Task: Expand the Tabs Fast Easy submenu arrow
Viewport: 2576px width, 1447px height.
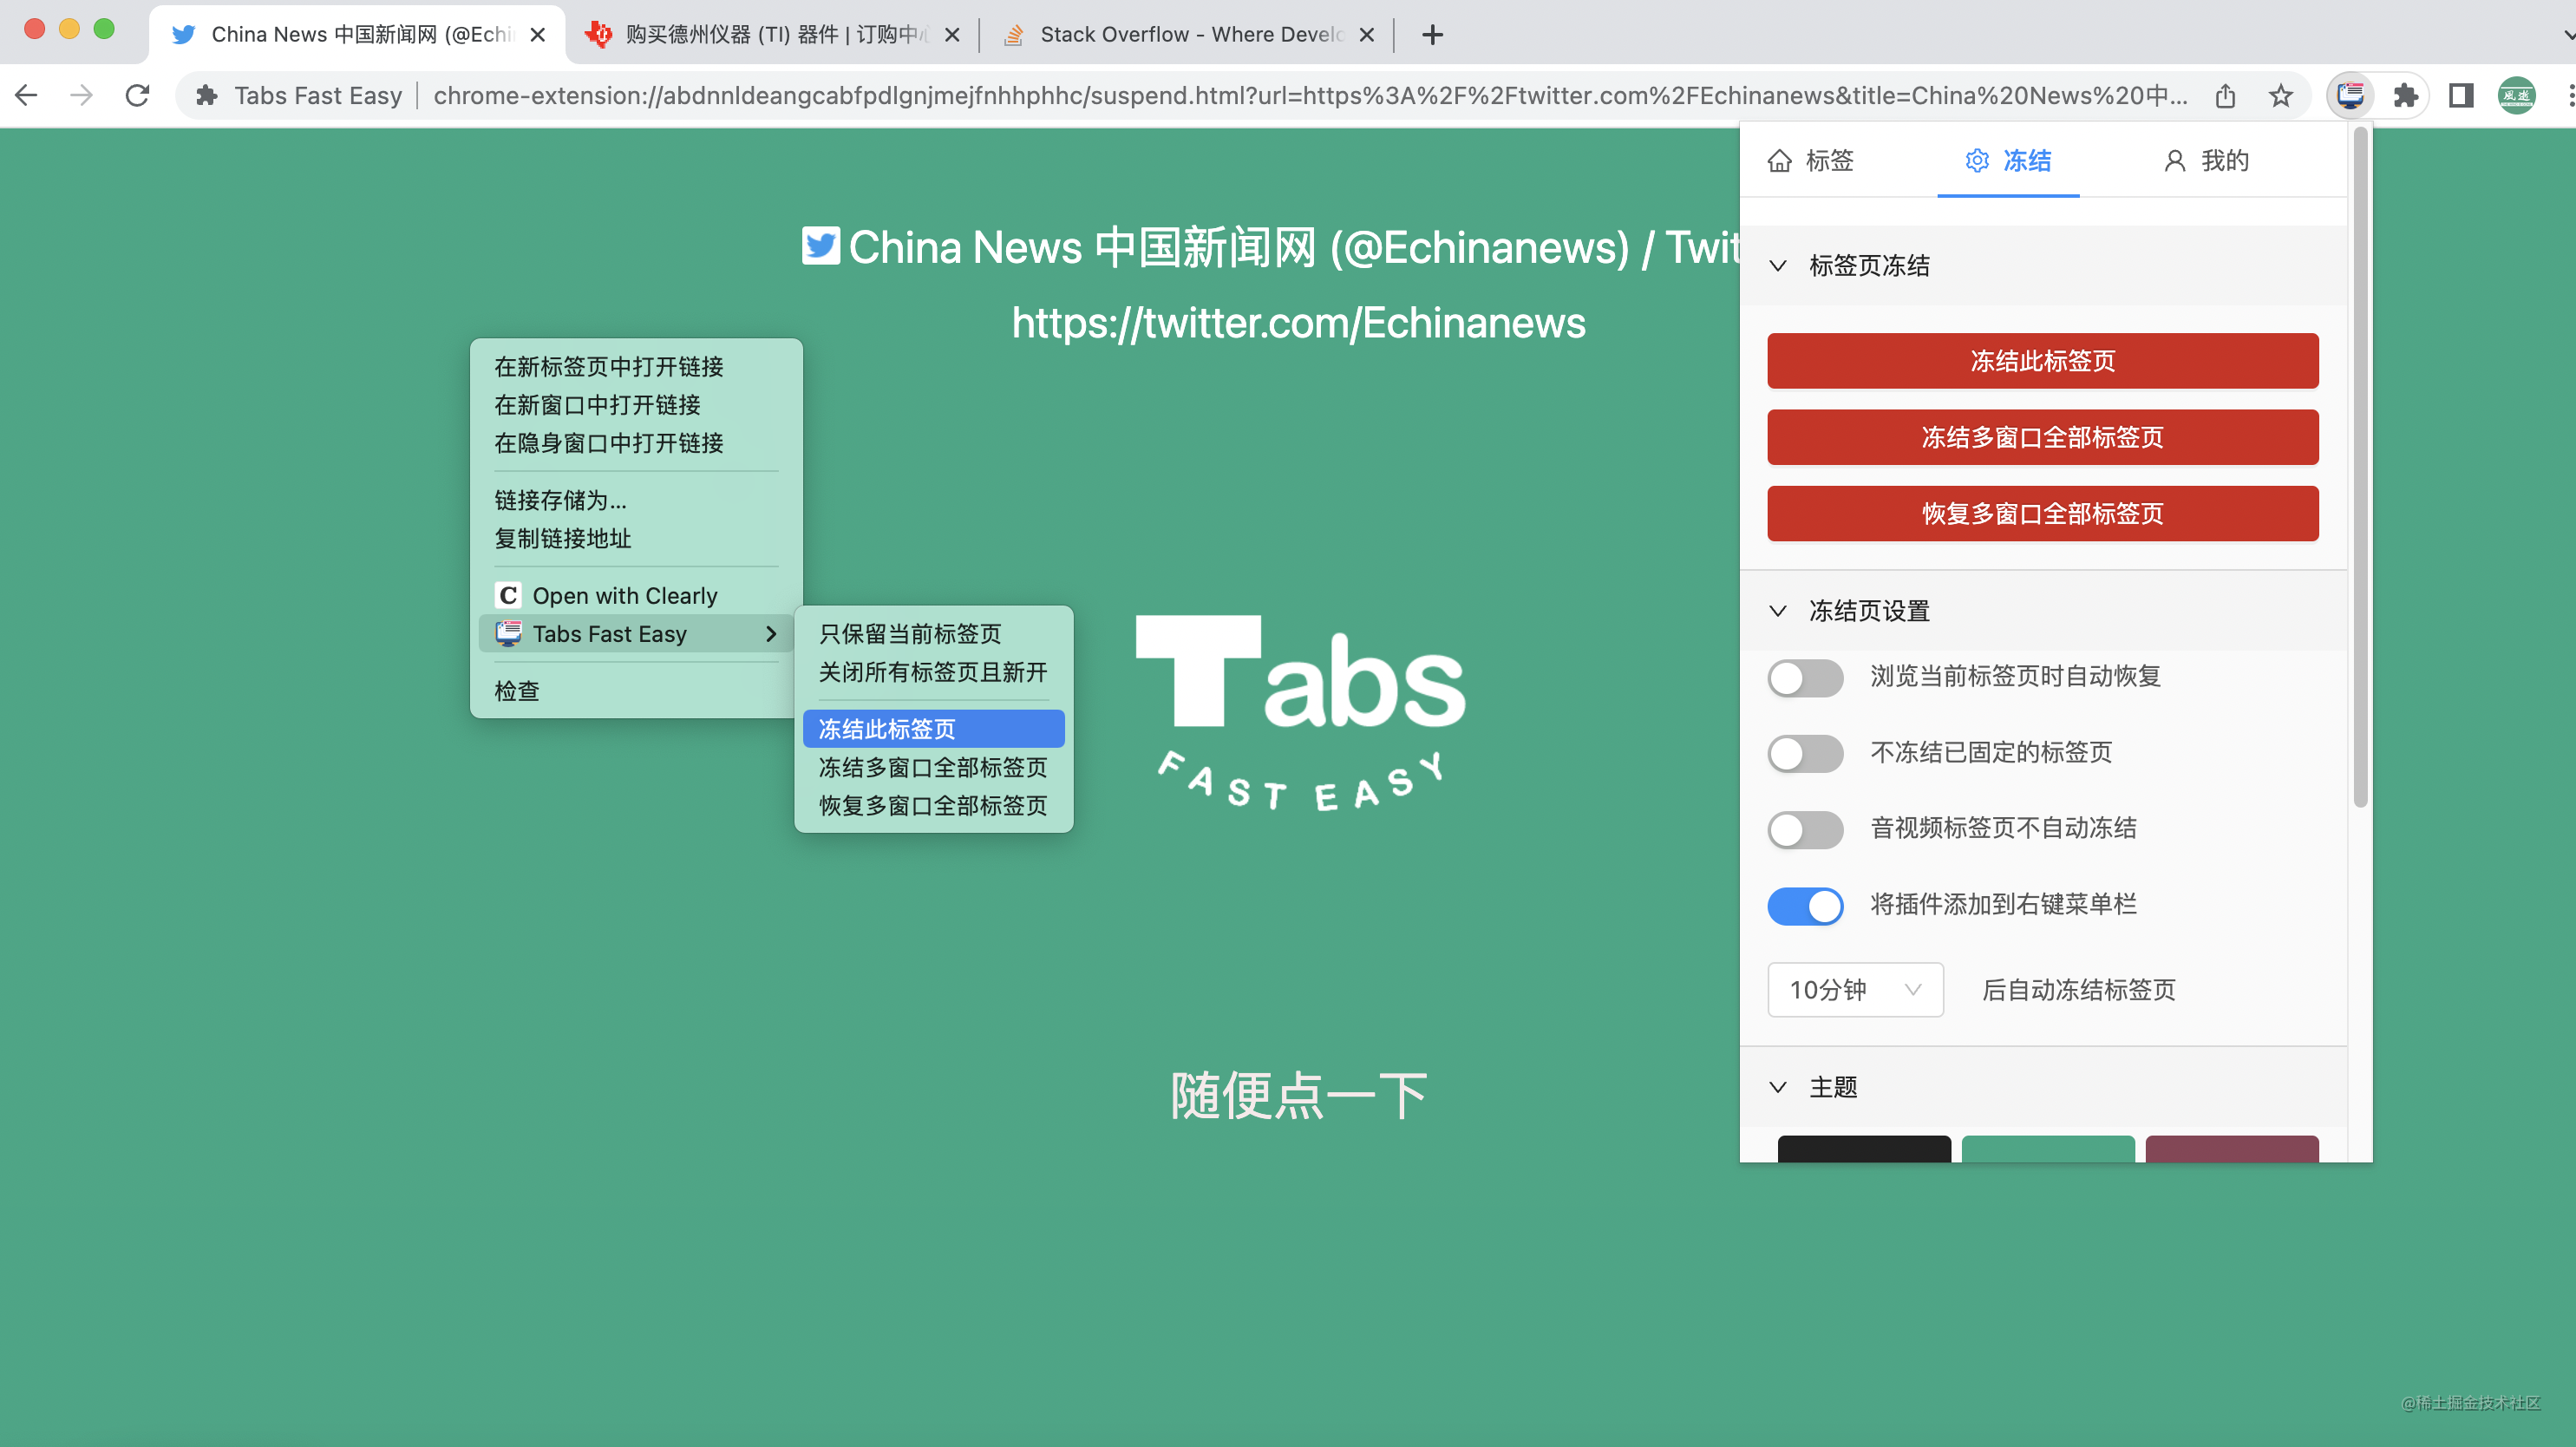Action: coord(770,633)
